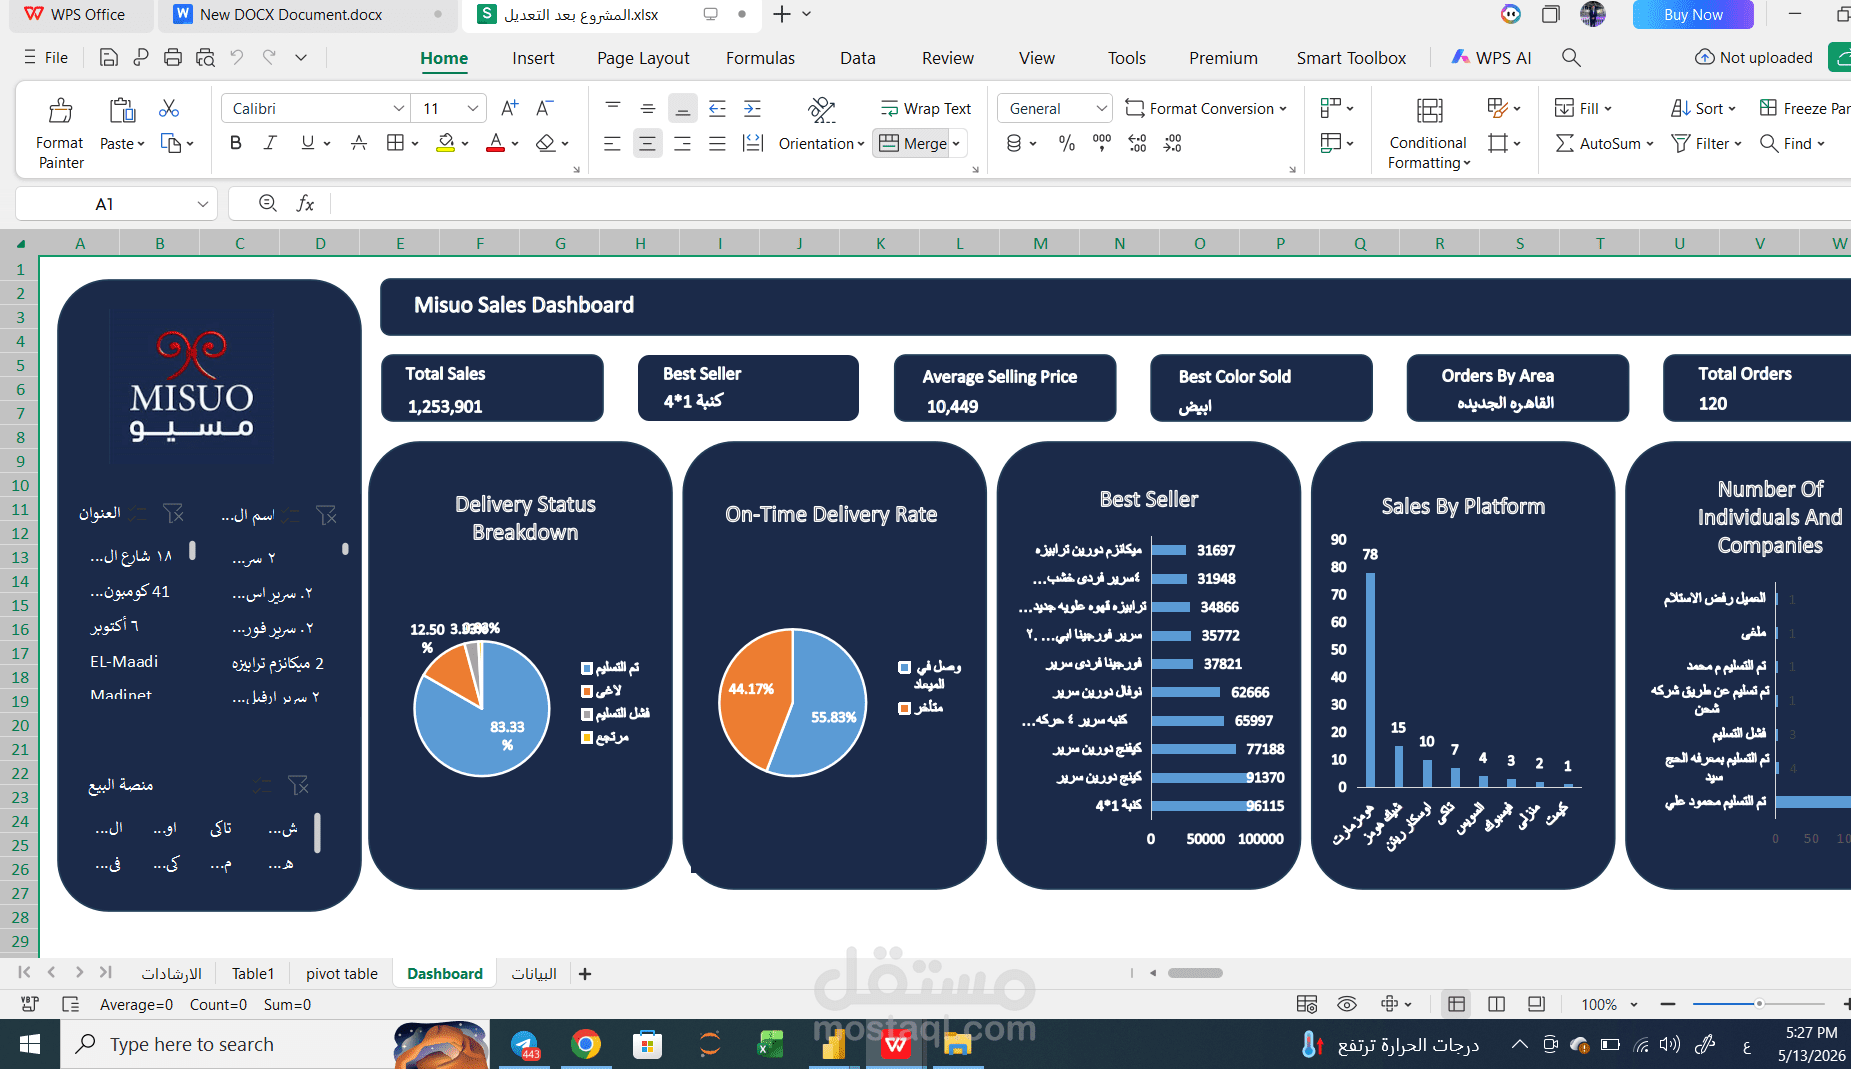Expand the Paste options dropdown
The image size is (1851, 1069).
pyautogui.click(x=141, y=144)
